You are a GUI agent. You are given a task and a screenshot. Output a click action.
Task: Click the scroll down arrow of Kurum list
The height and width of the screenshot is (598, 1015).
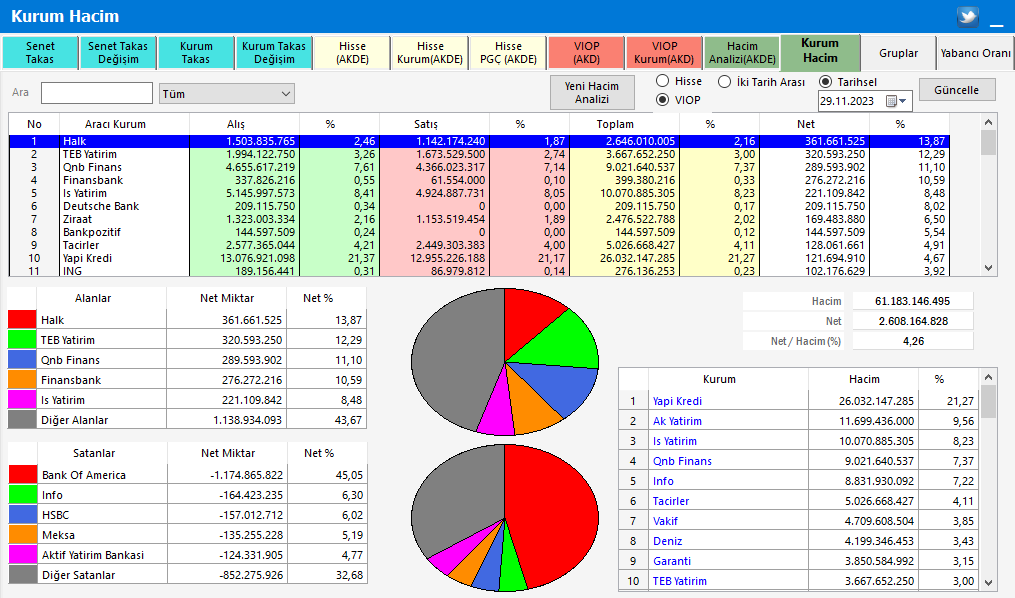click(x=988, y=582)
